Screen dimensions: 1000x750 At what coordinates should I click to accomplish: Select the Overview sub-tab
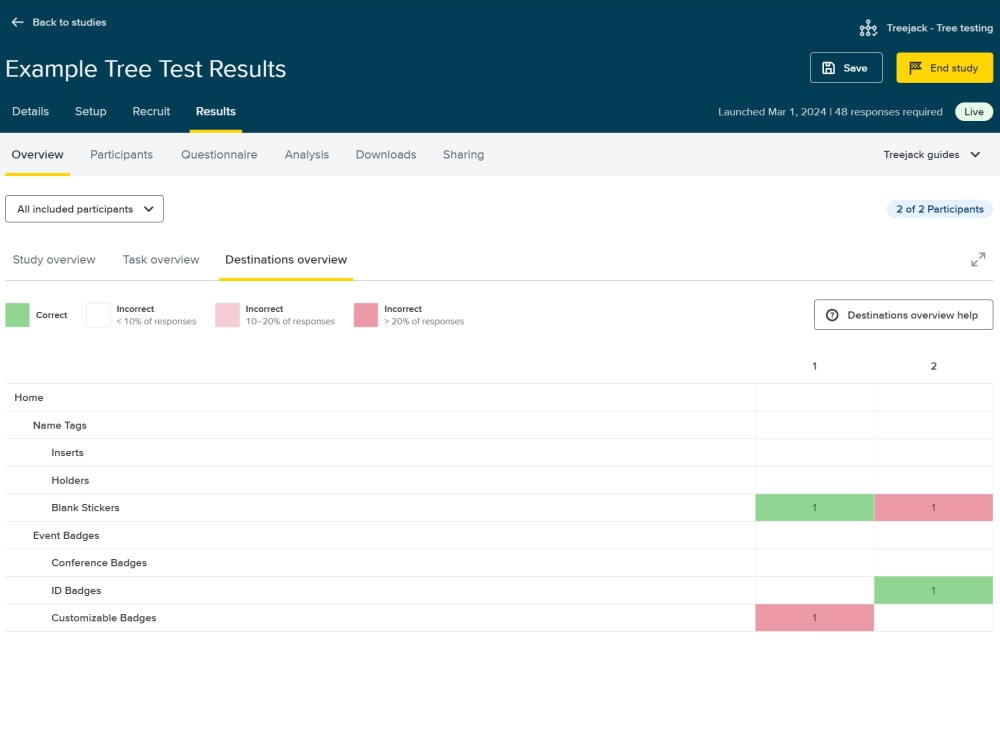point(38,154)
